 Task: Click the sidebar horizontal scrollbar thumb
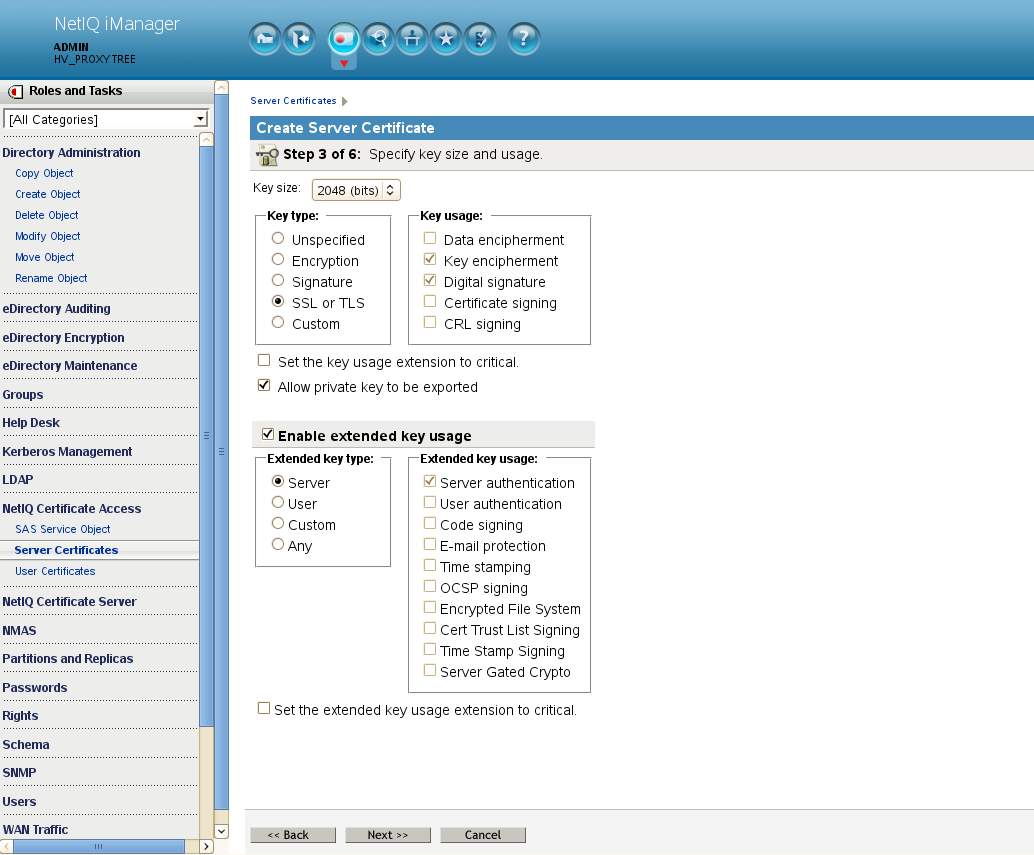point(99,846)
